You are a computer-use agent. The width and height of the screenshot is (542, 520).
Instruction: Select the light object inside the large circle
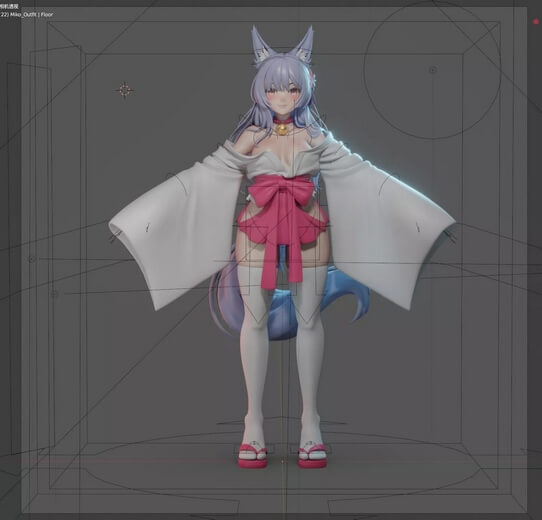coord(432,70)
